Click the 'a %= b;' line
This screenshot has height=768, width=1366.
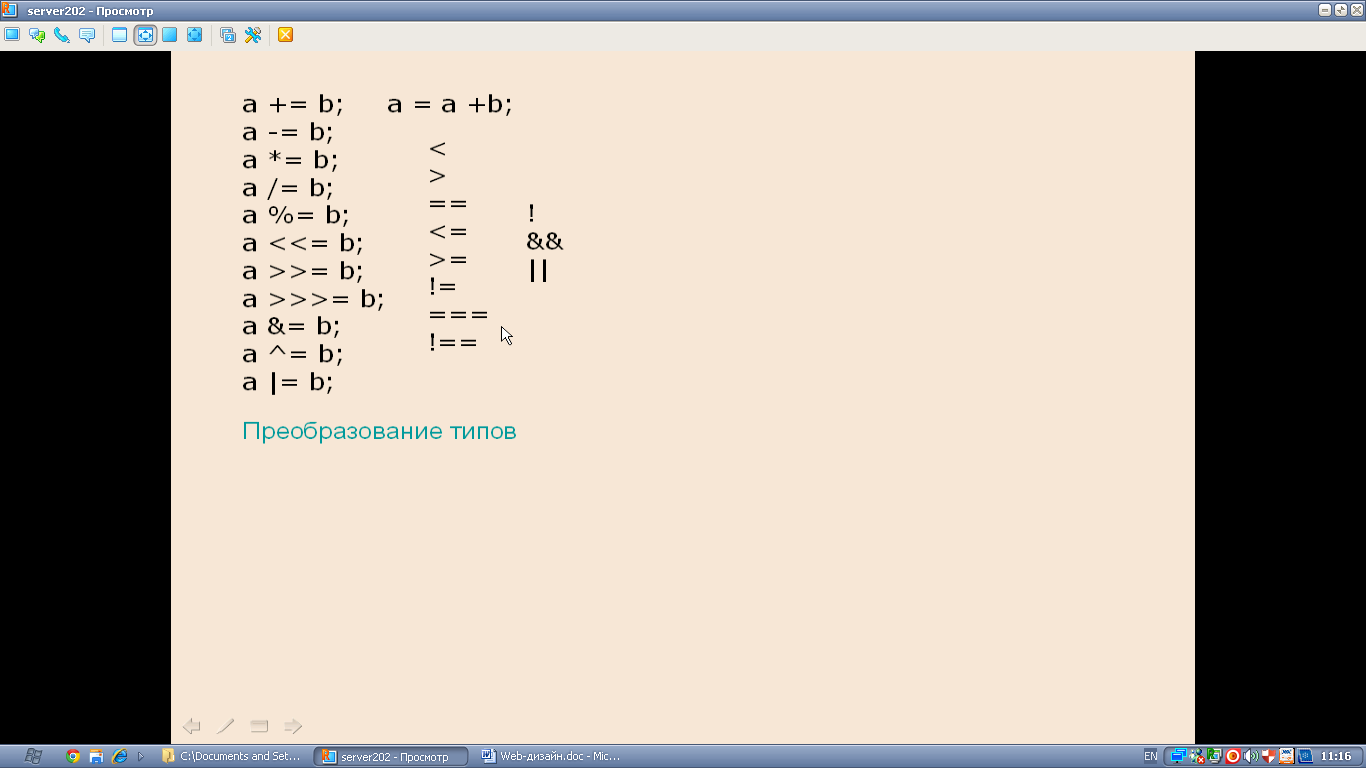pos(295,215)
